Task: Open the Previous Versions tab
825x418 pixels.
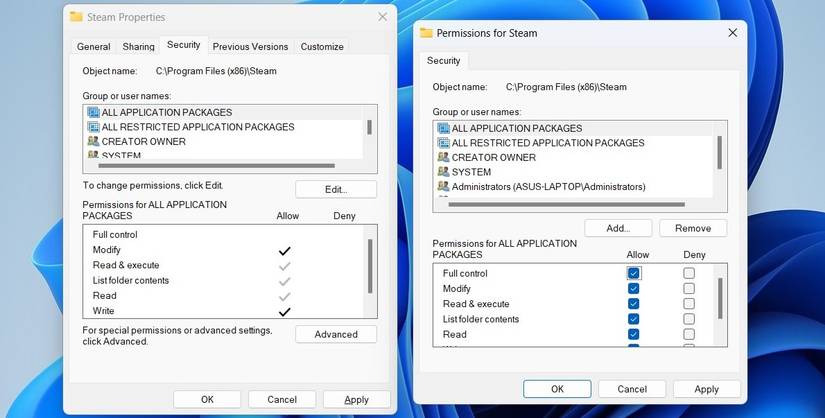Action: 250,46
